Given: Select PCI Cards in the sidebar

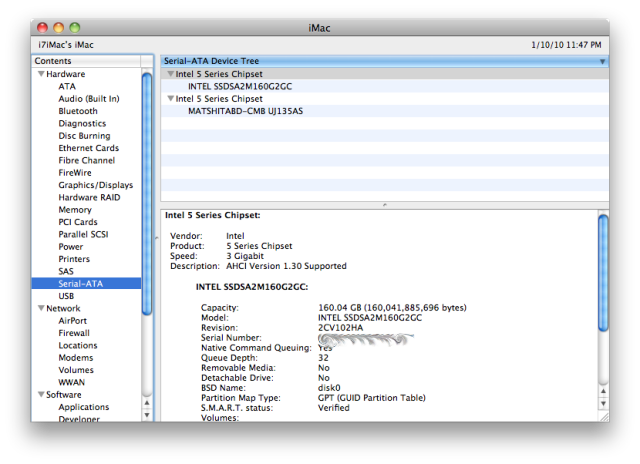Looking at the screenshot, I should [x=78, y=222].
